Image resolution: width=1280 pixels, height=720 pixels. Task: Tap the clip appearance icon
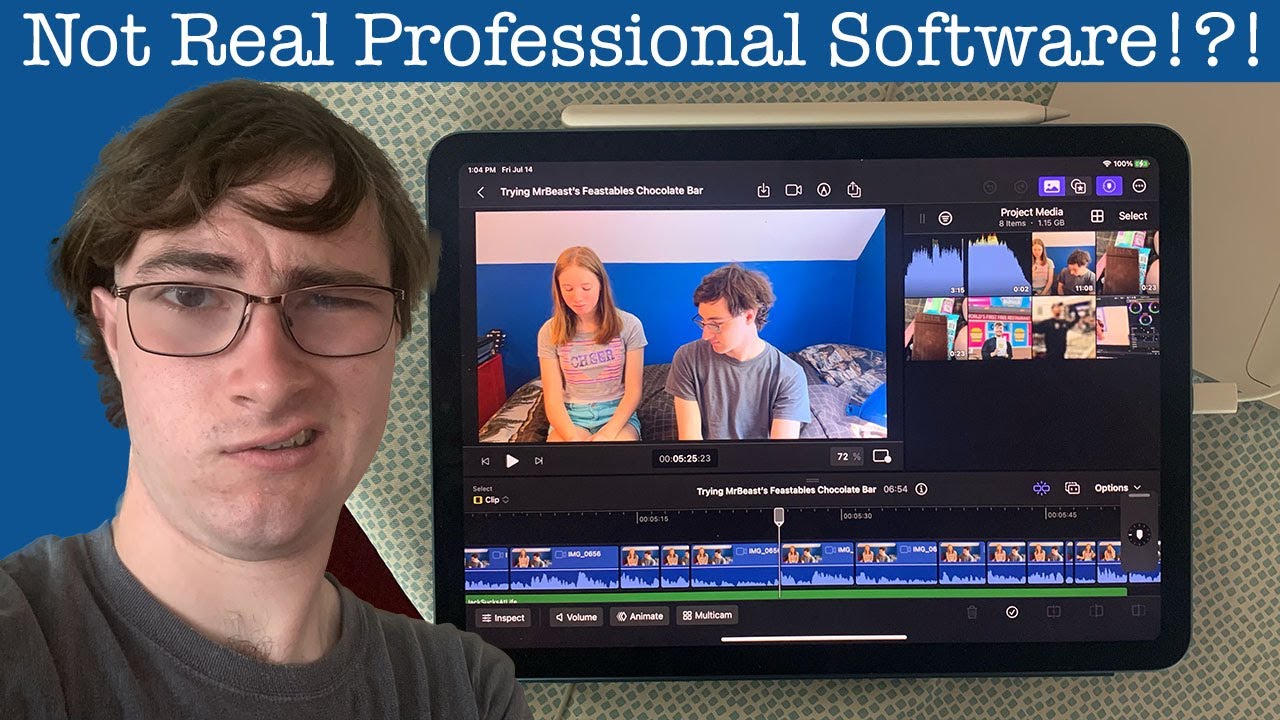pyautogui.click(x=1072, y=488)
